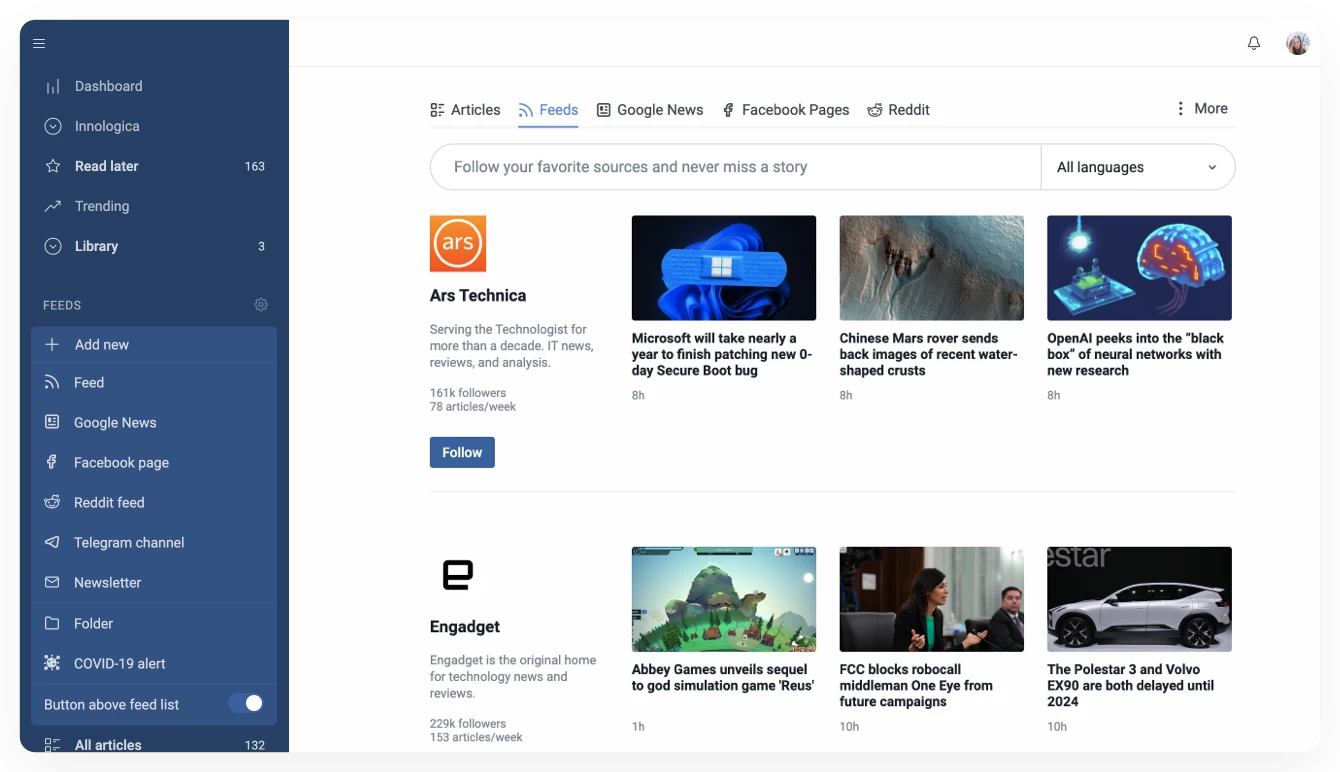
Task: Click '153 articles/week' text
Action: 476,738
